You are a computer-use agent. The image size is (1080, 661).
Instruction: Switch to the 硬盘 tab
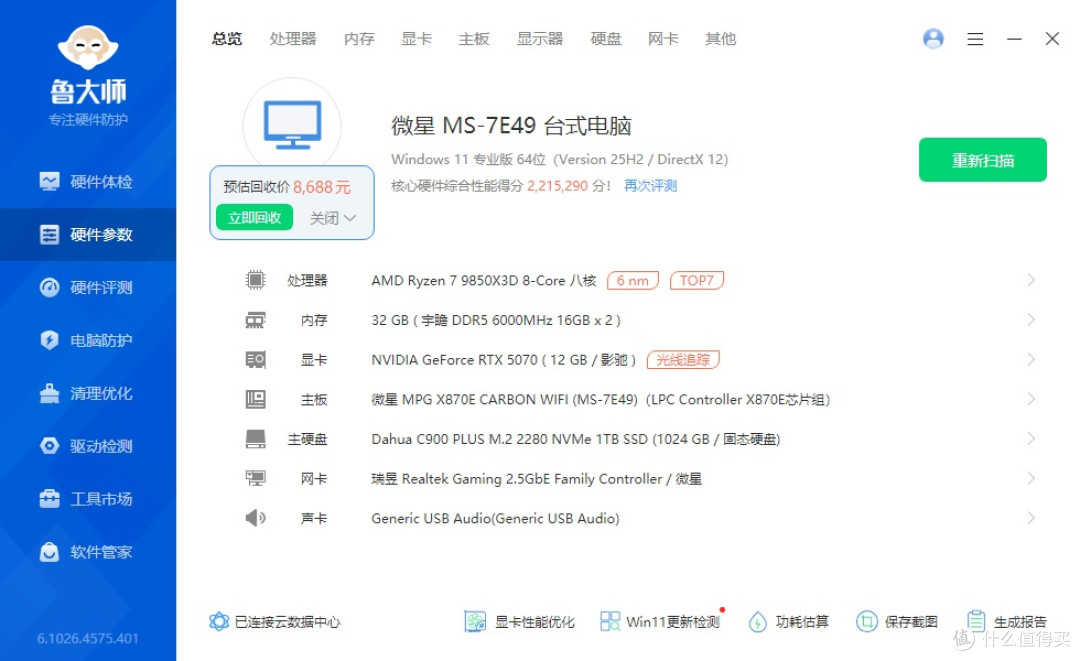coord(605,39)
